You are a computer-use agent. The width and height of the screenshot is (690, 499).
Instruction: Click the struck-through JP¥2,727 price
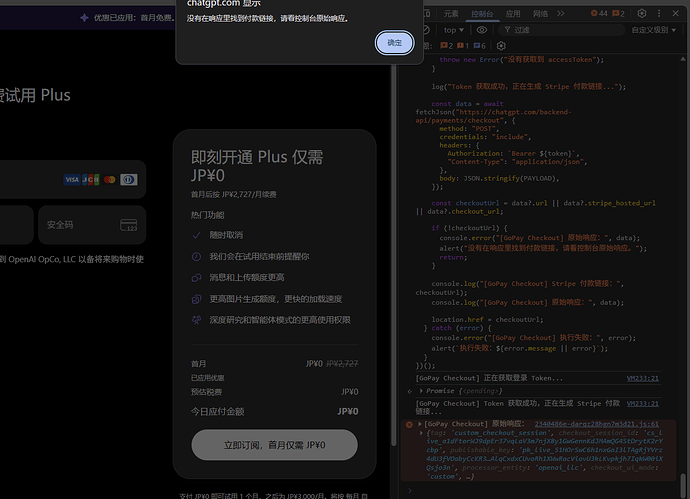(342, 363)
